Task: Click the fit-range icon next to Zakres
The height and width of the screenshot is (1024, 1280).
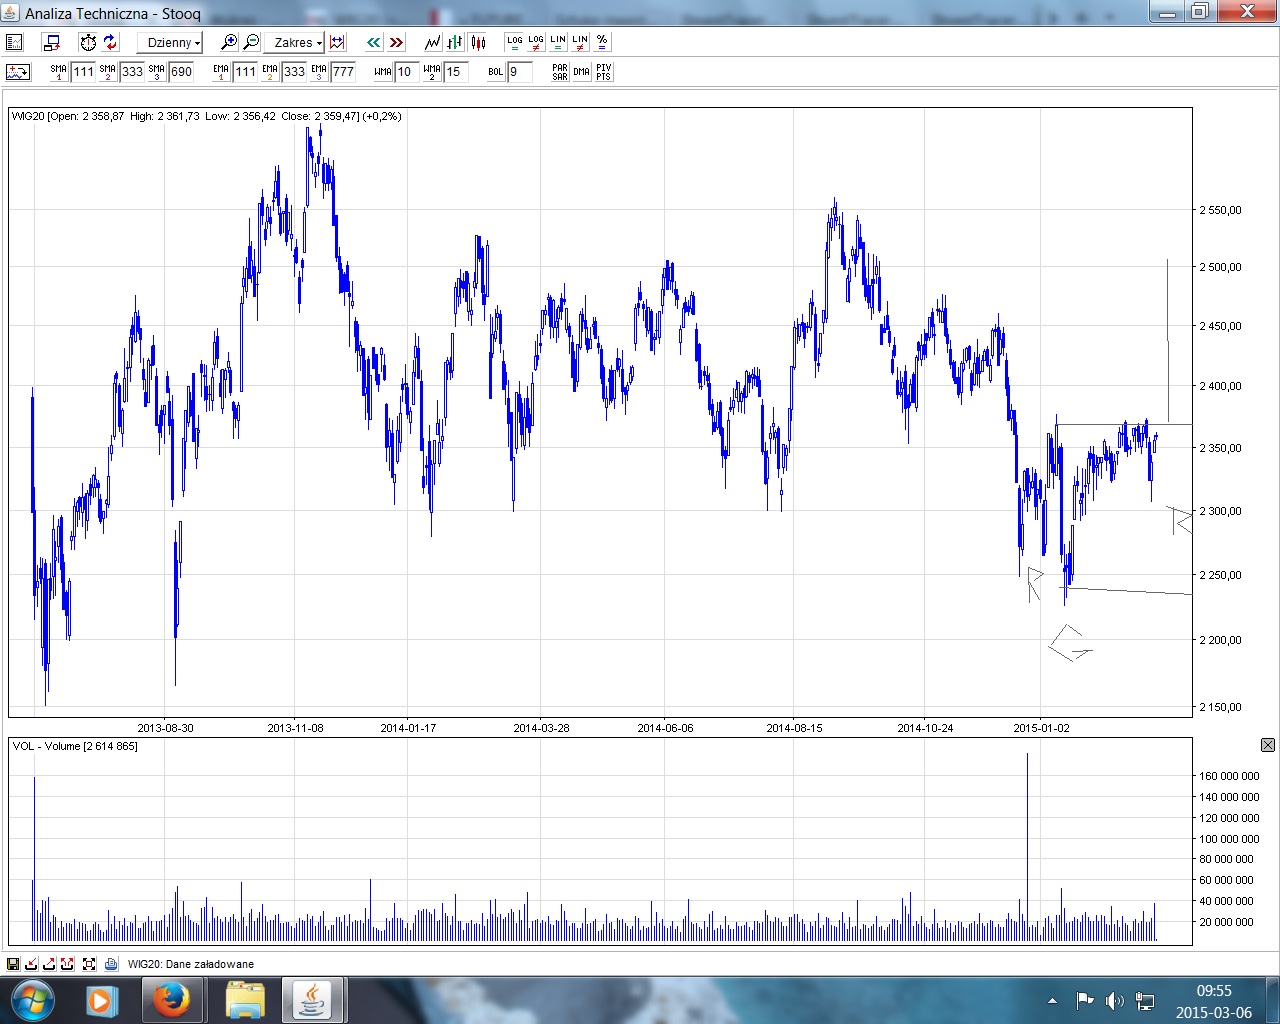Action: click(x=337, y=42)
